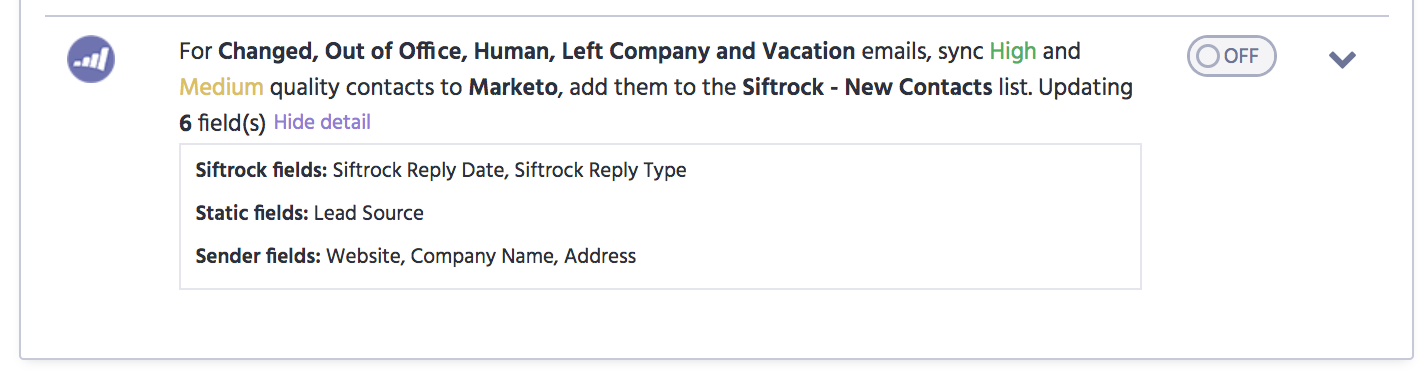Click the Address sender field

[600, 256]
